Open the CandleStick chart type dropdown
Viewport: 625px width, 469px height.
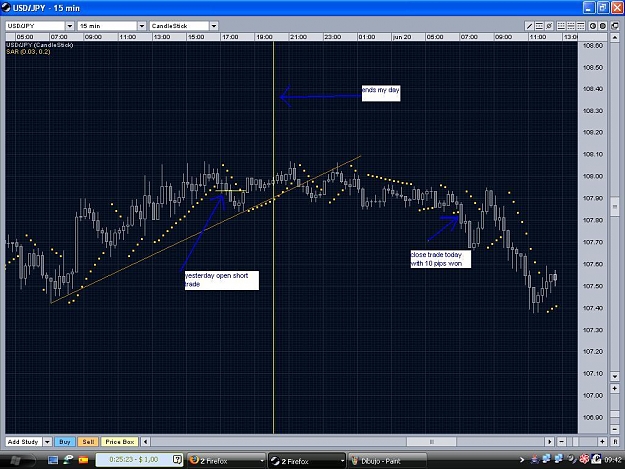(x=214, y=26)
